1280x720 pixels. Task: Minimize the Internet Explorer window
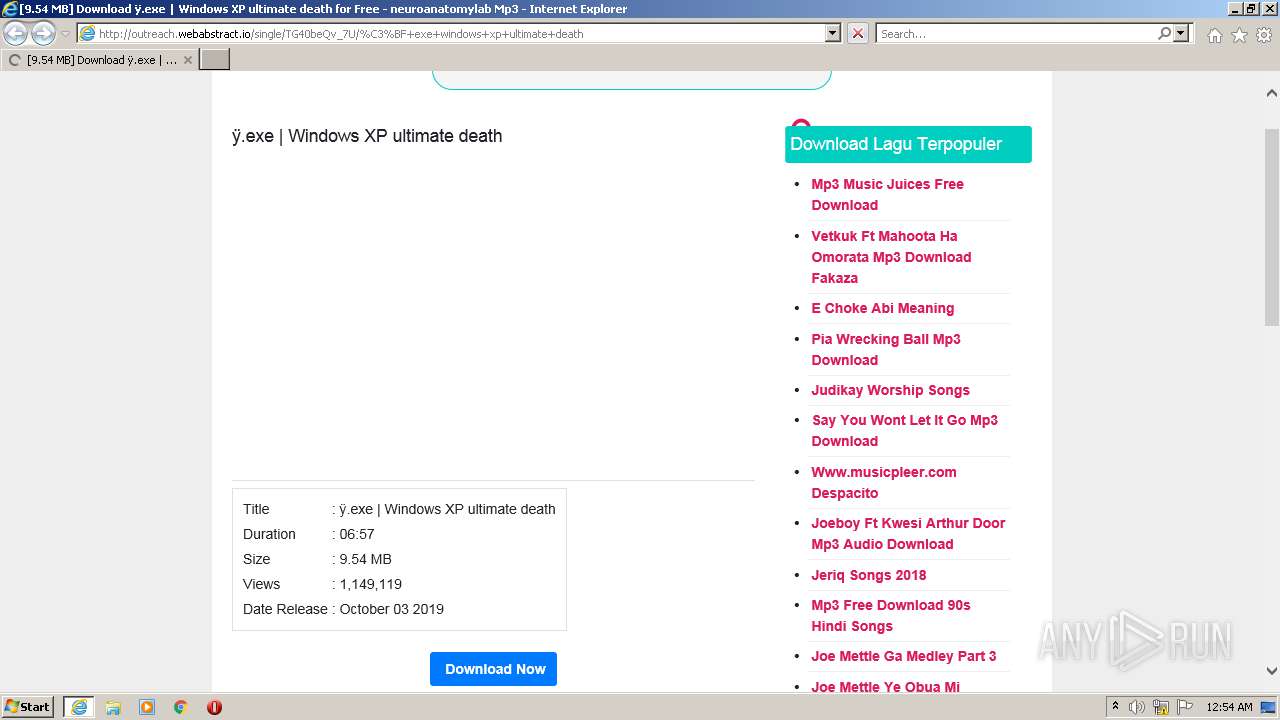coord(1234,9)
